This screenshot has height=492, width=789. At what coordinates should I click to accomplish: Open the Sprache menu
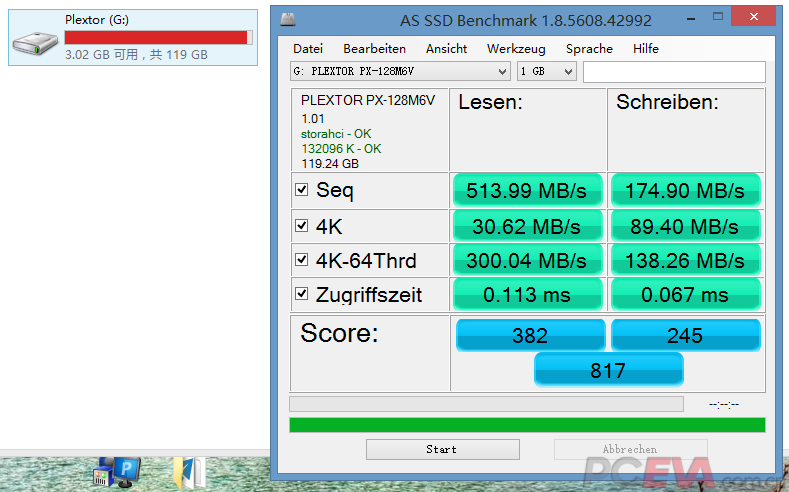(x=589, y=49)
